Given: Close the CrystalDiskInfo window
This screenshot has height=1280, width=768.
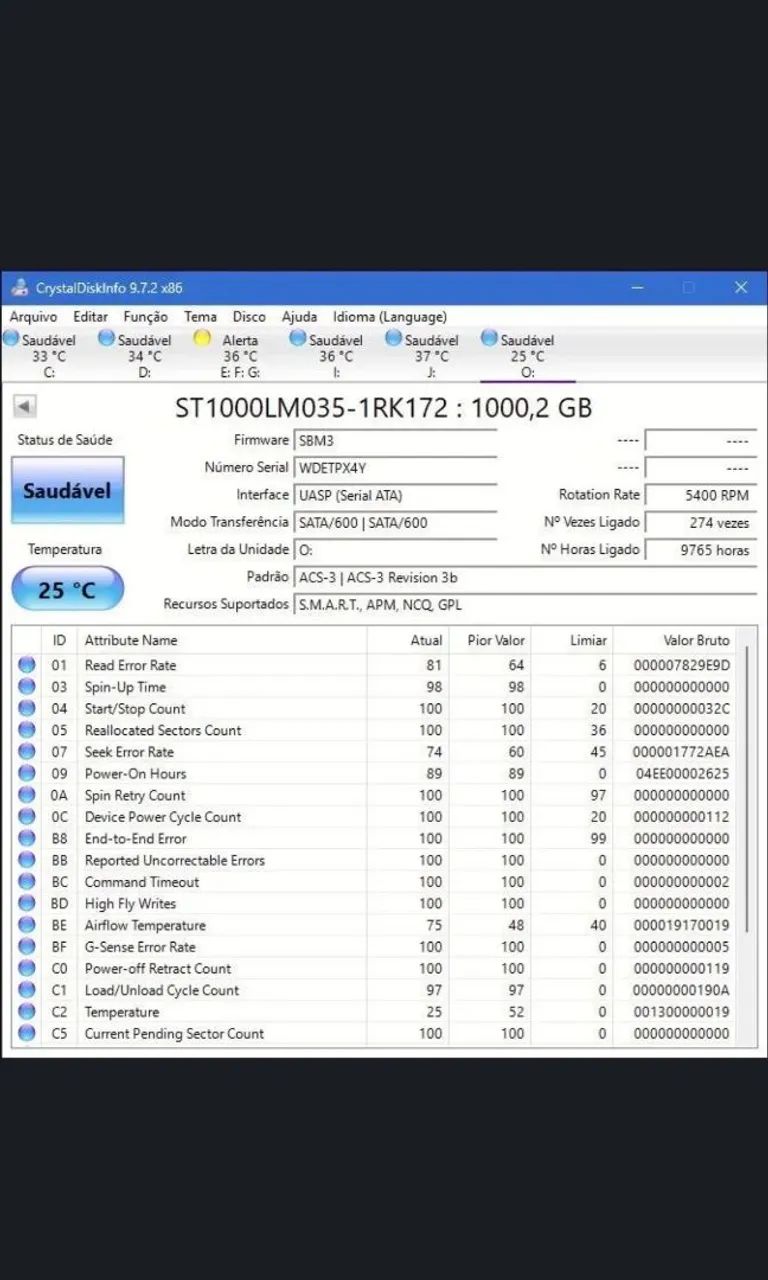Looking at the screenshot, I should coord(741,287).
